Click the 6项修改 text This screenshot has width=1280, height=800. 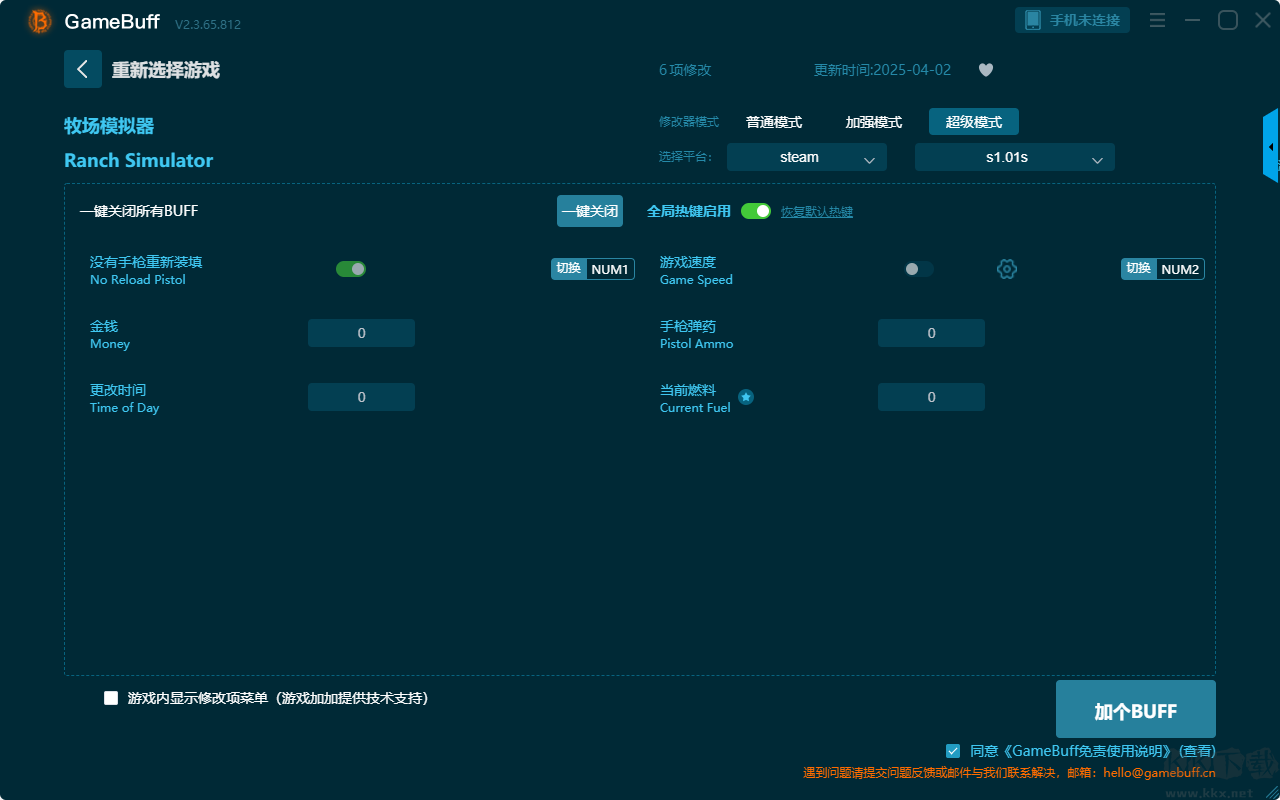(x=685, y=70)
